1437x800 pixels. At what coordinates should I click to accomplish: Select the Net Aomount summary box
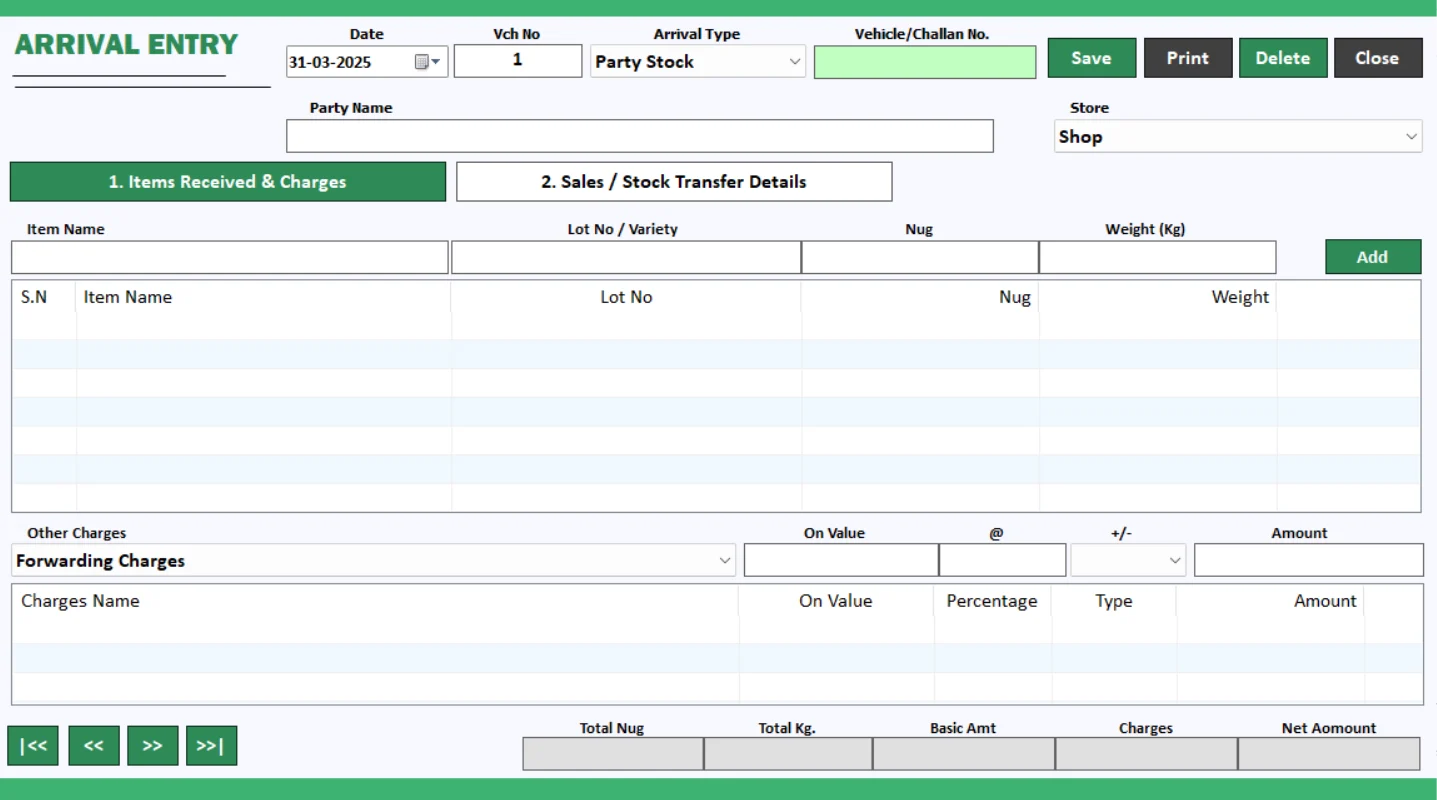tap(1329, 754)
